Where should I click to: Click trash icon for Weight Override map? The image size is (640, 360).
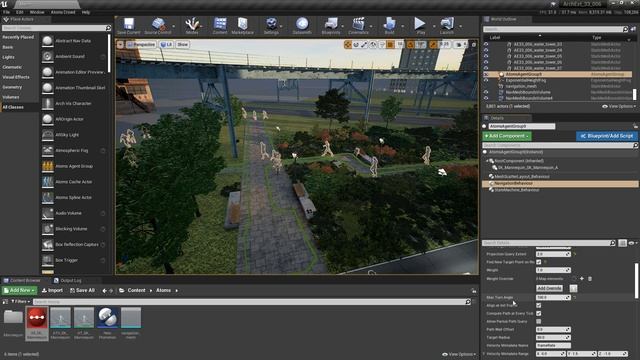click(590, 279)
